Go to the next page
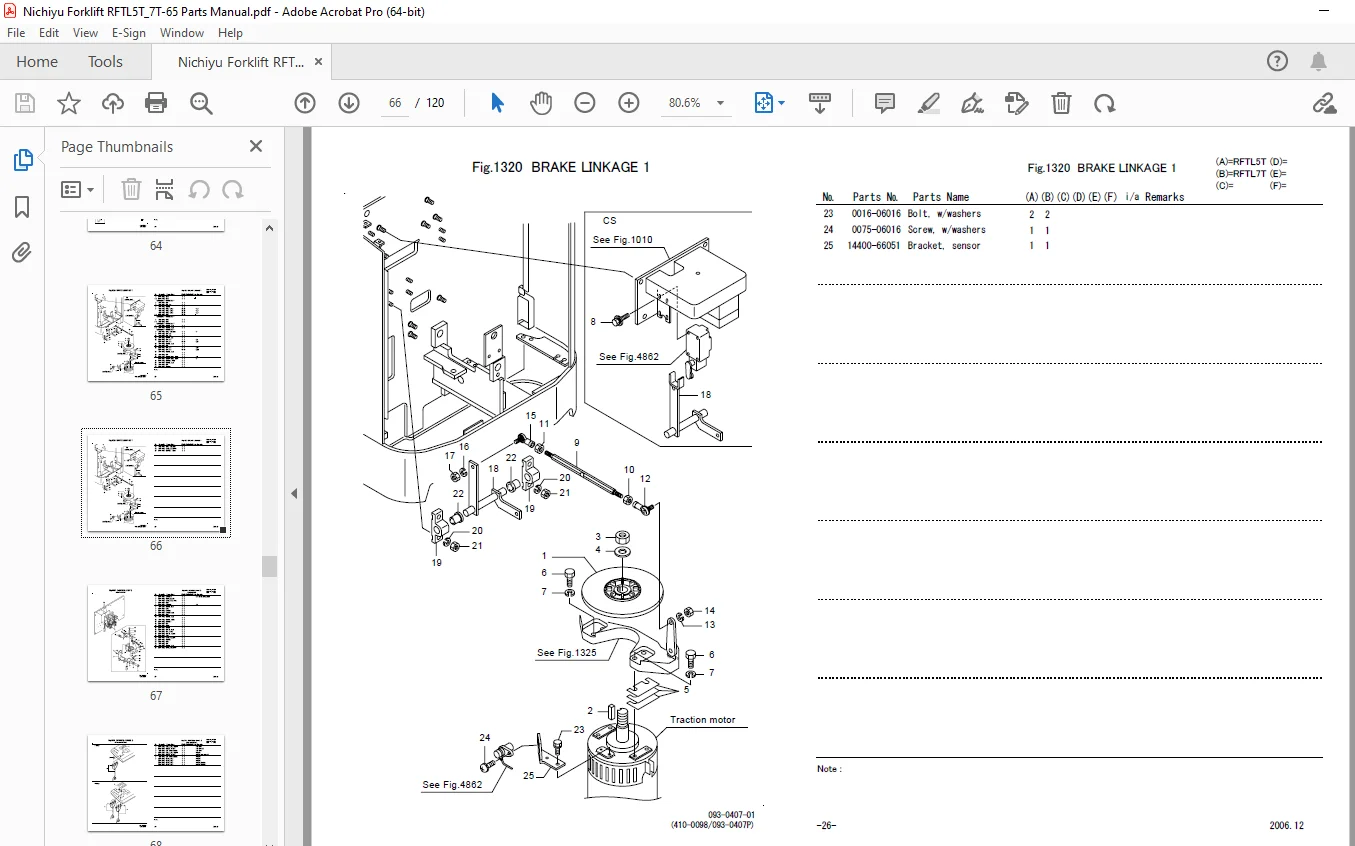Image resolution: width=1355 pixels, height=846 pixels. (x=349, y=103)
